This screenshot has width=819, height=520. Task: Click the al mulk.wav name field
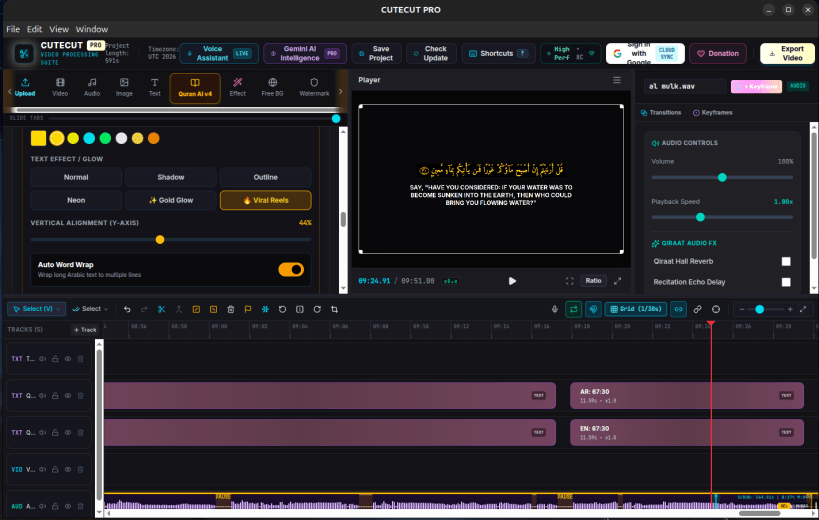click(x=685, y=86)
